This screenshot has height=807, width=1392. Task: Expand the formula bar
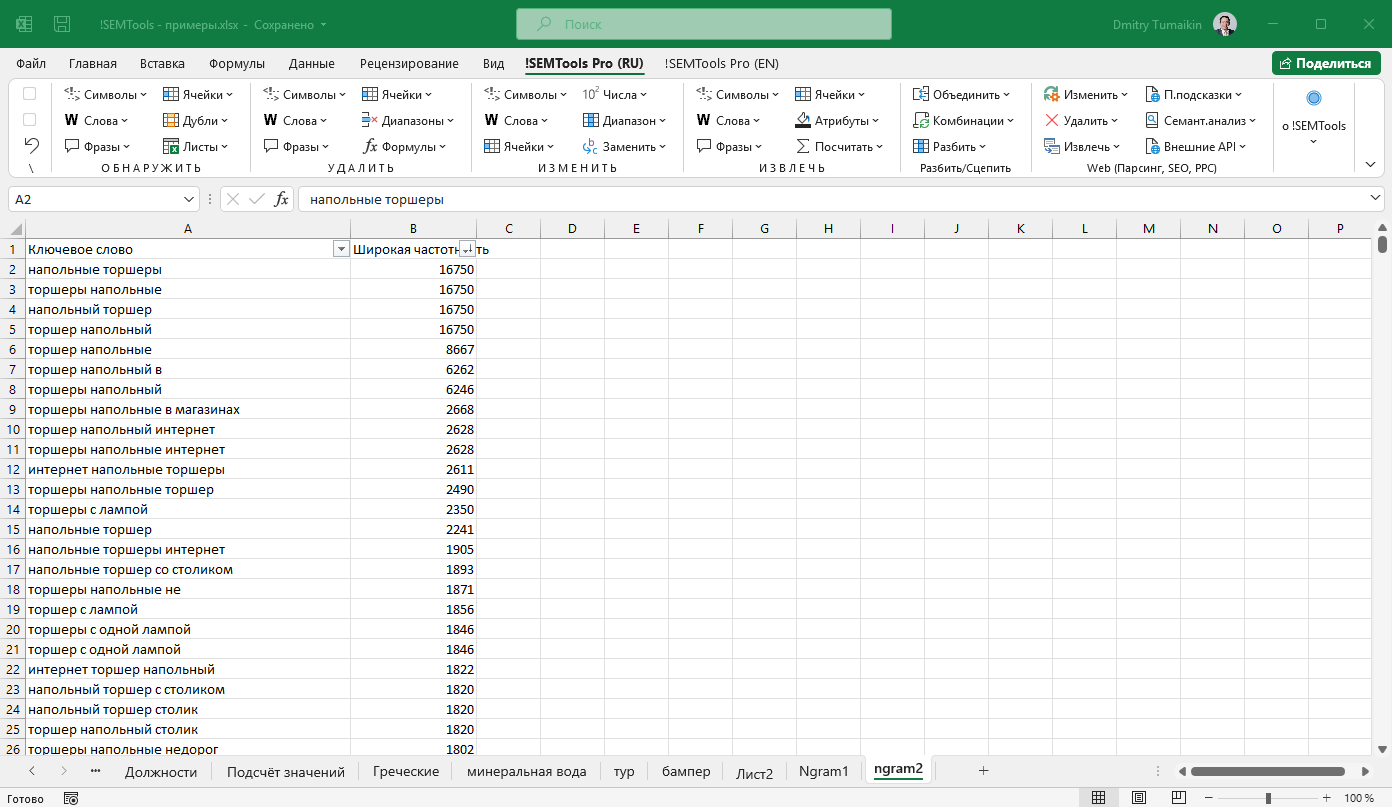(x=1376, y=199)
